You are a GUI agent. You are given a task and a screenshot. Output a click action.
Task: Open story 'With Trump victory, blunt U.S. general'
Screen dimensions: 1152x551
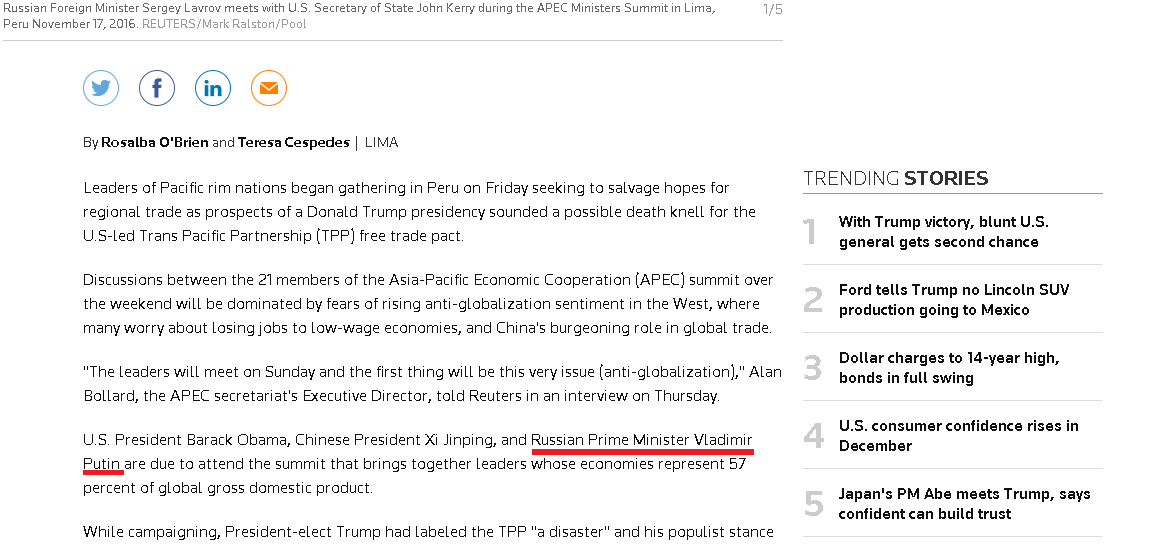(x=943, y=232)
